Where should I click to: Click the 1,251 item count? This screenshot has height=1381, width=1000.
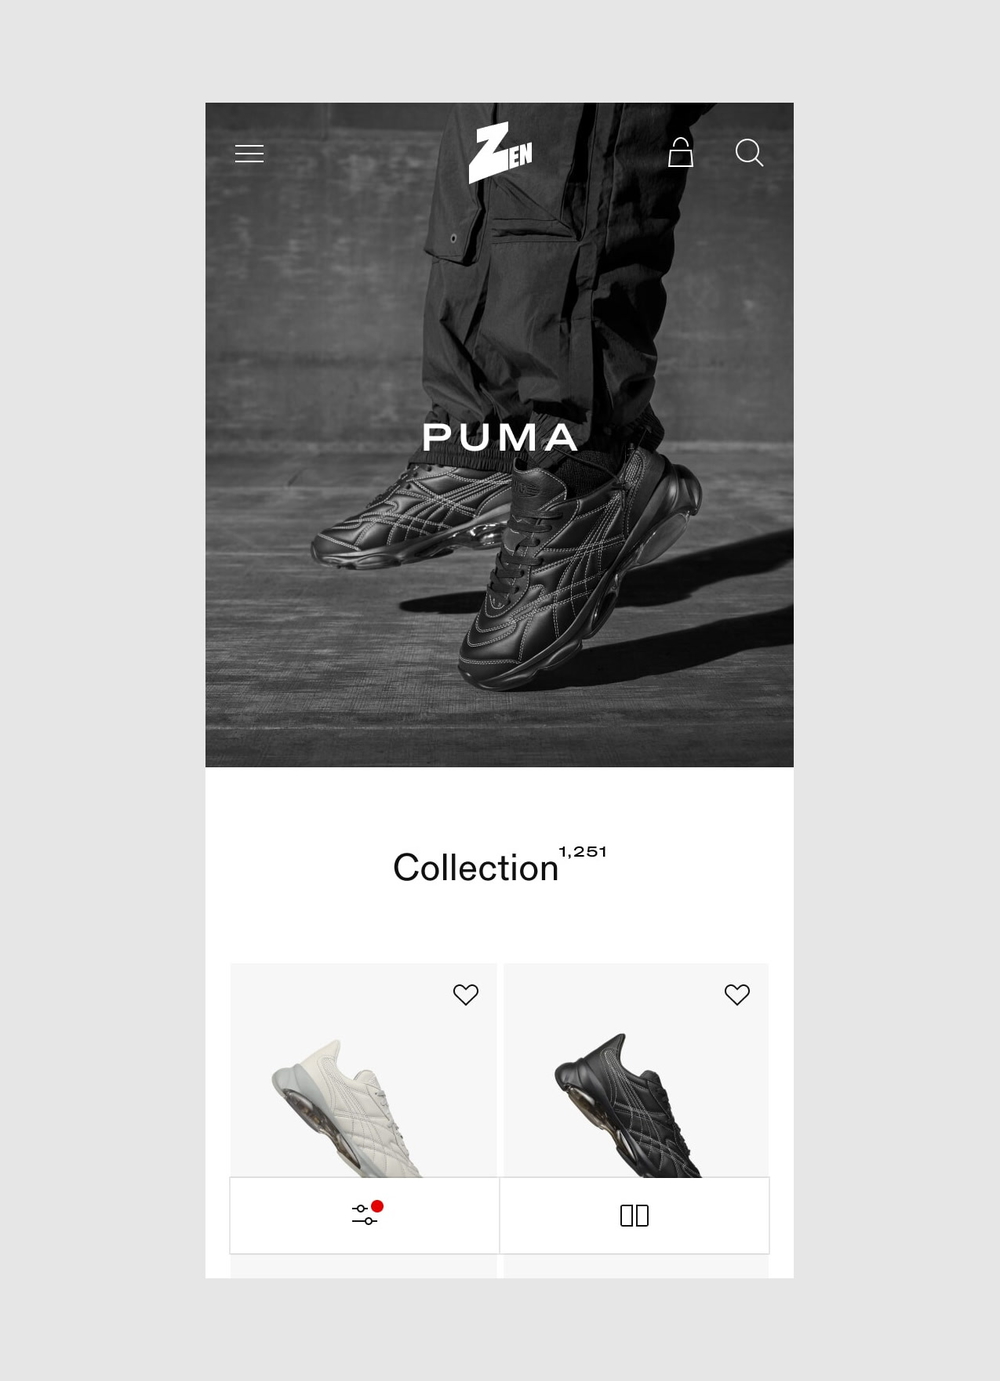click(x=583, y=852)
